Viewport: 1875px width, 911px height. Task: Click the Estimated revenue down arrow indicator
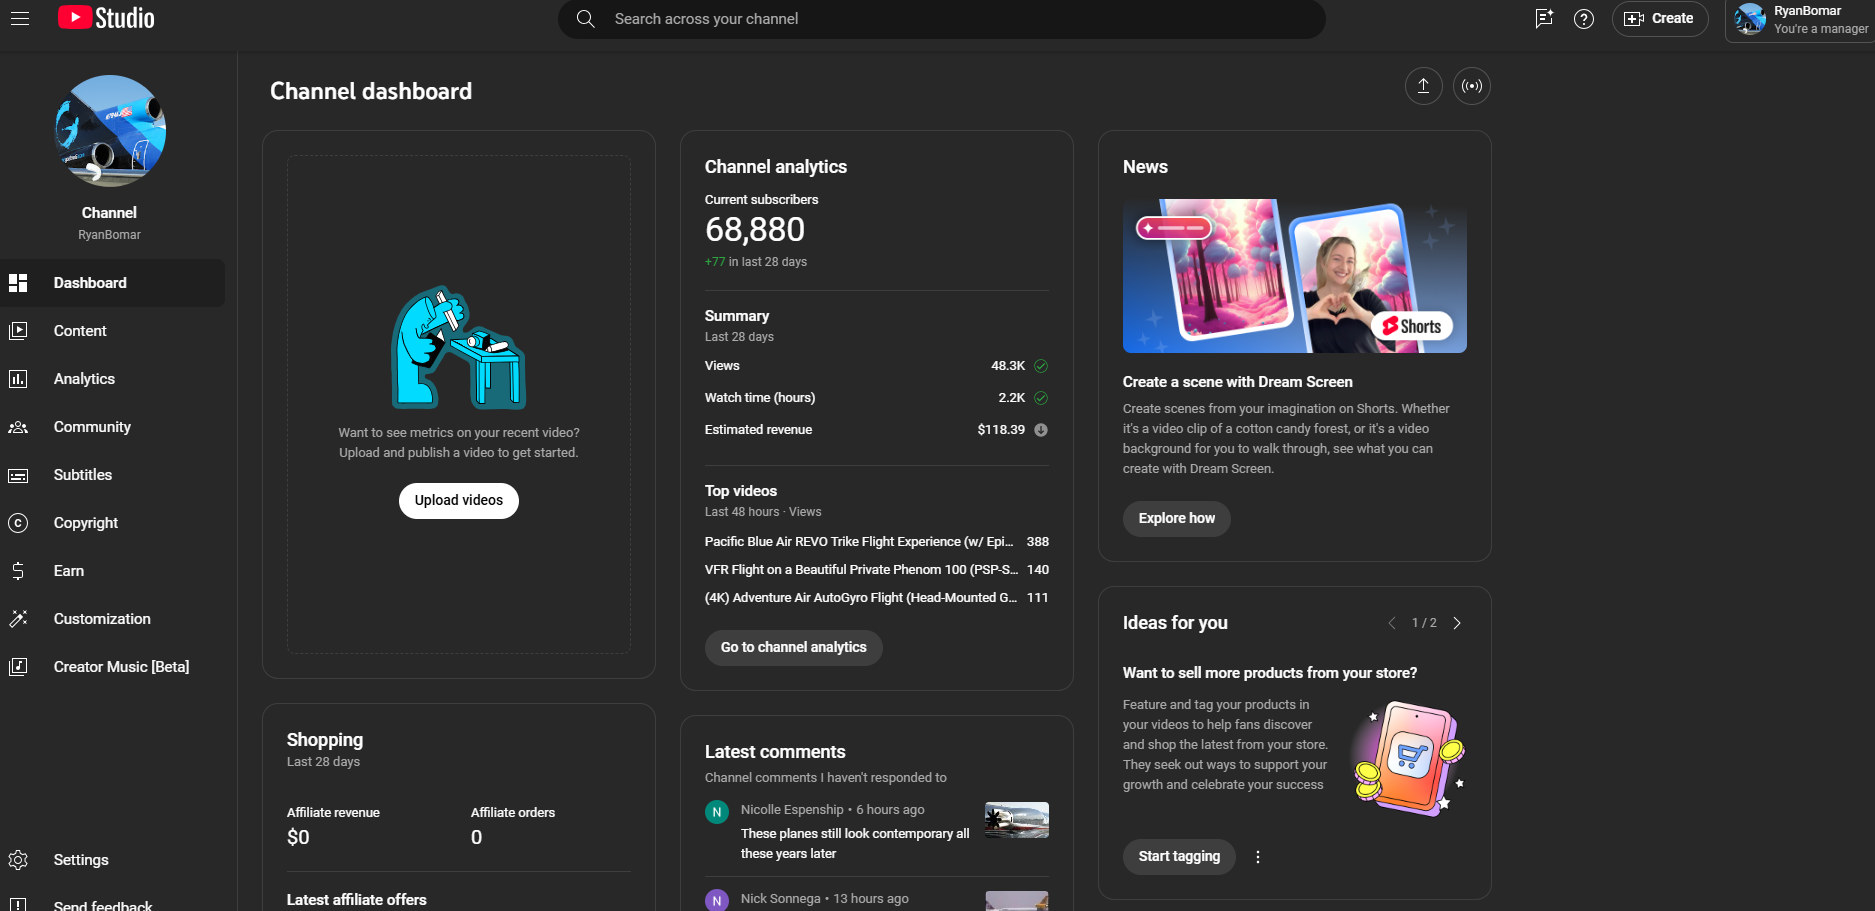pos(1041,430)
